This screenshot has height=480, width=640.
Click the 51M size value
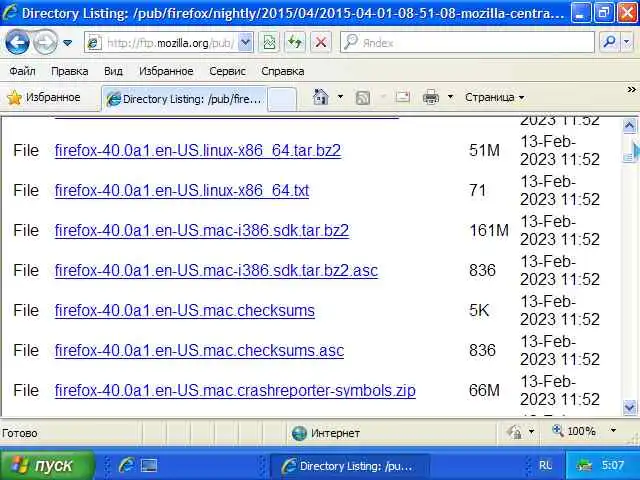click(x=484, y=150)
